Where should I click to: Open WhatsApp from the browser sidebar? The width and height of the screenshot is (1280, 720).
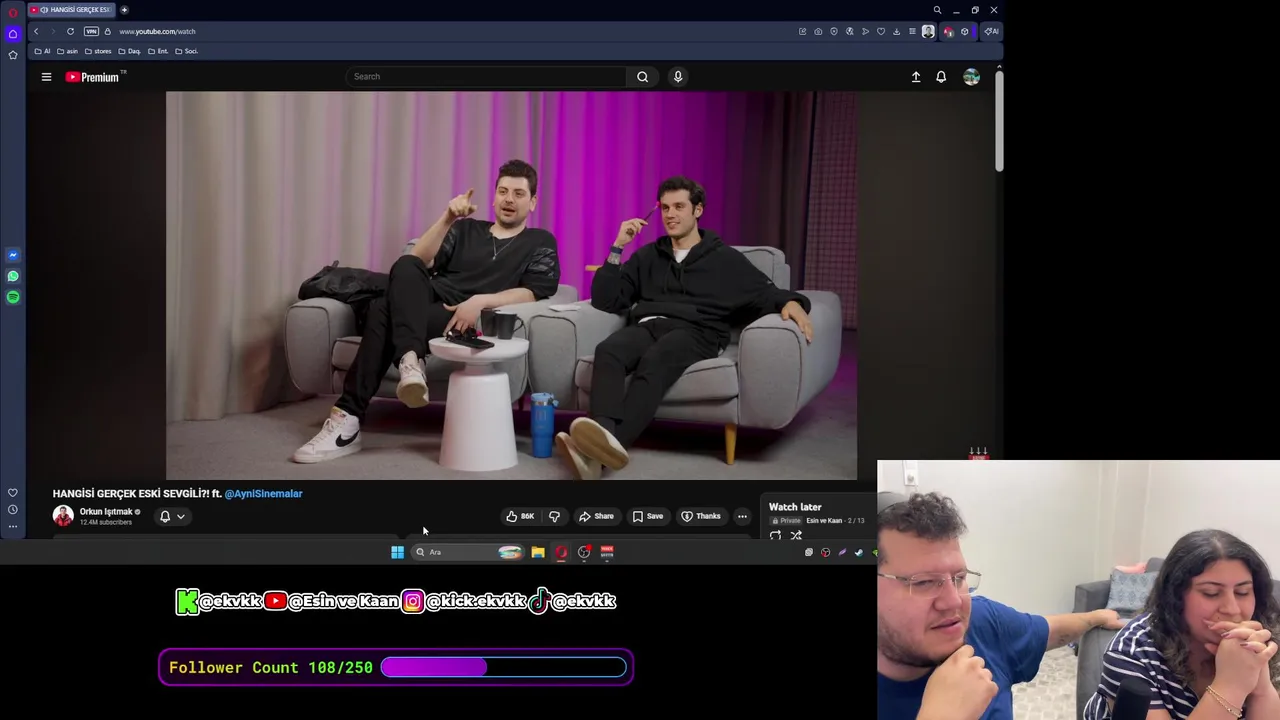tap(13, 276)
